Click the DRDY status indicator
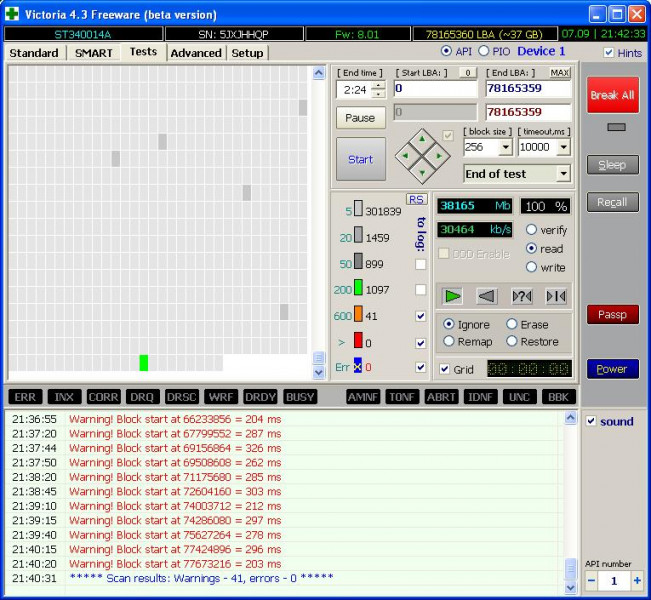 click(x=260, y=397)
